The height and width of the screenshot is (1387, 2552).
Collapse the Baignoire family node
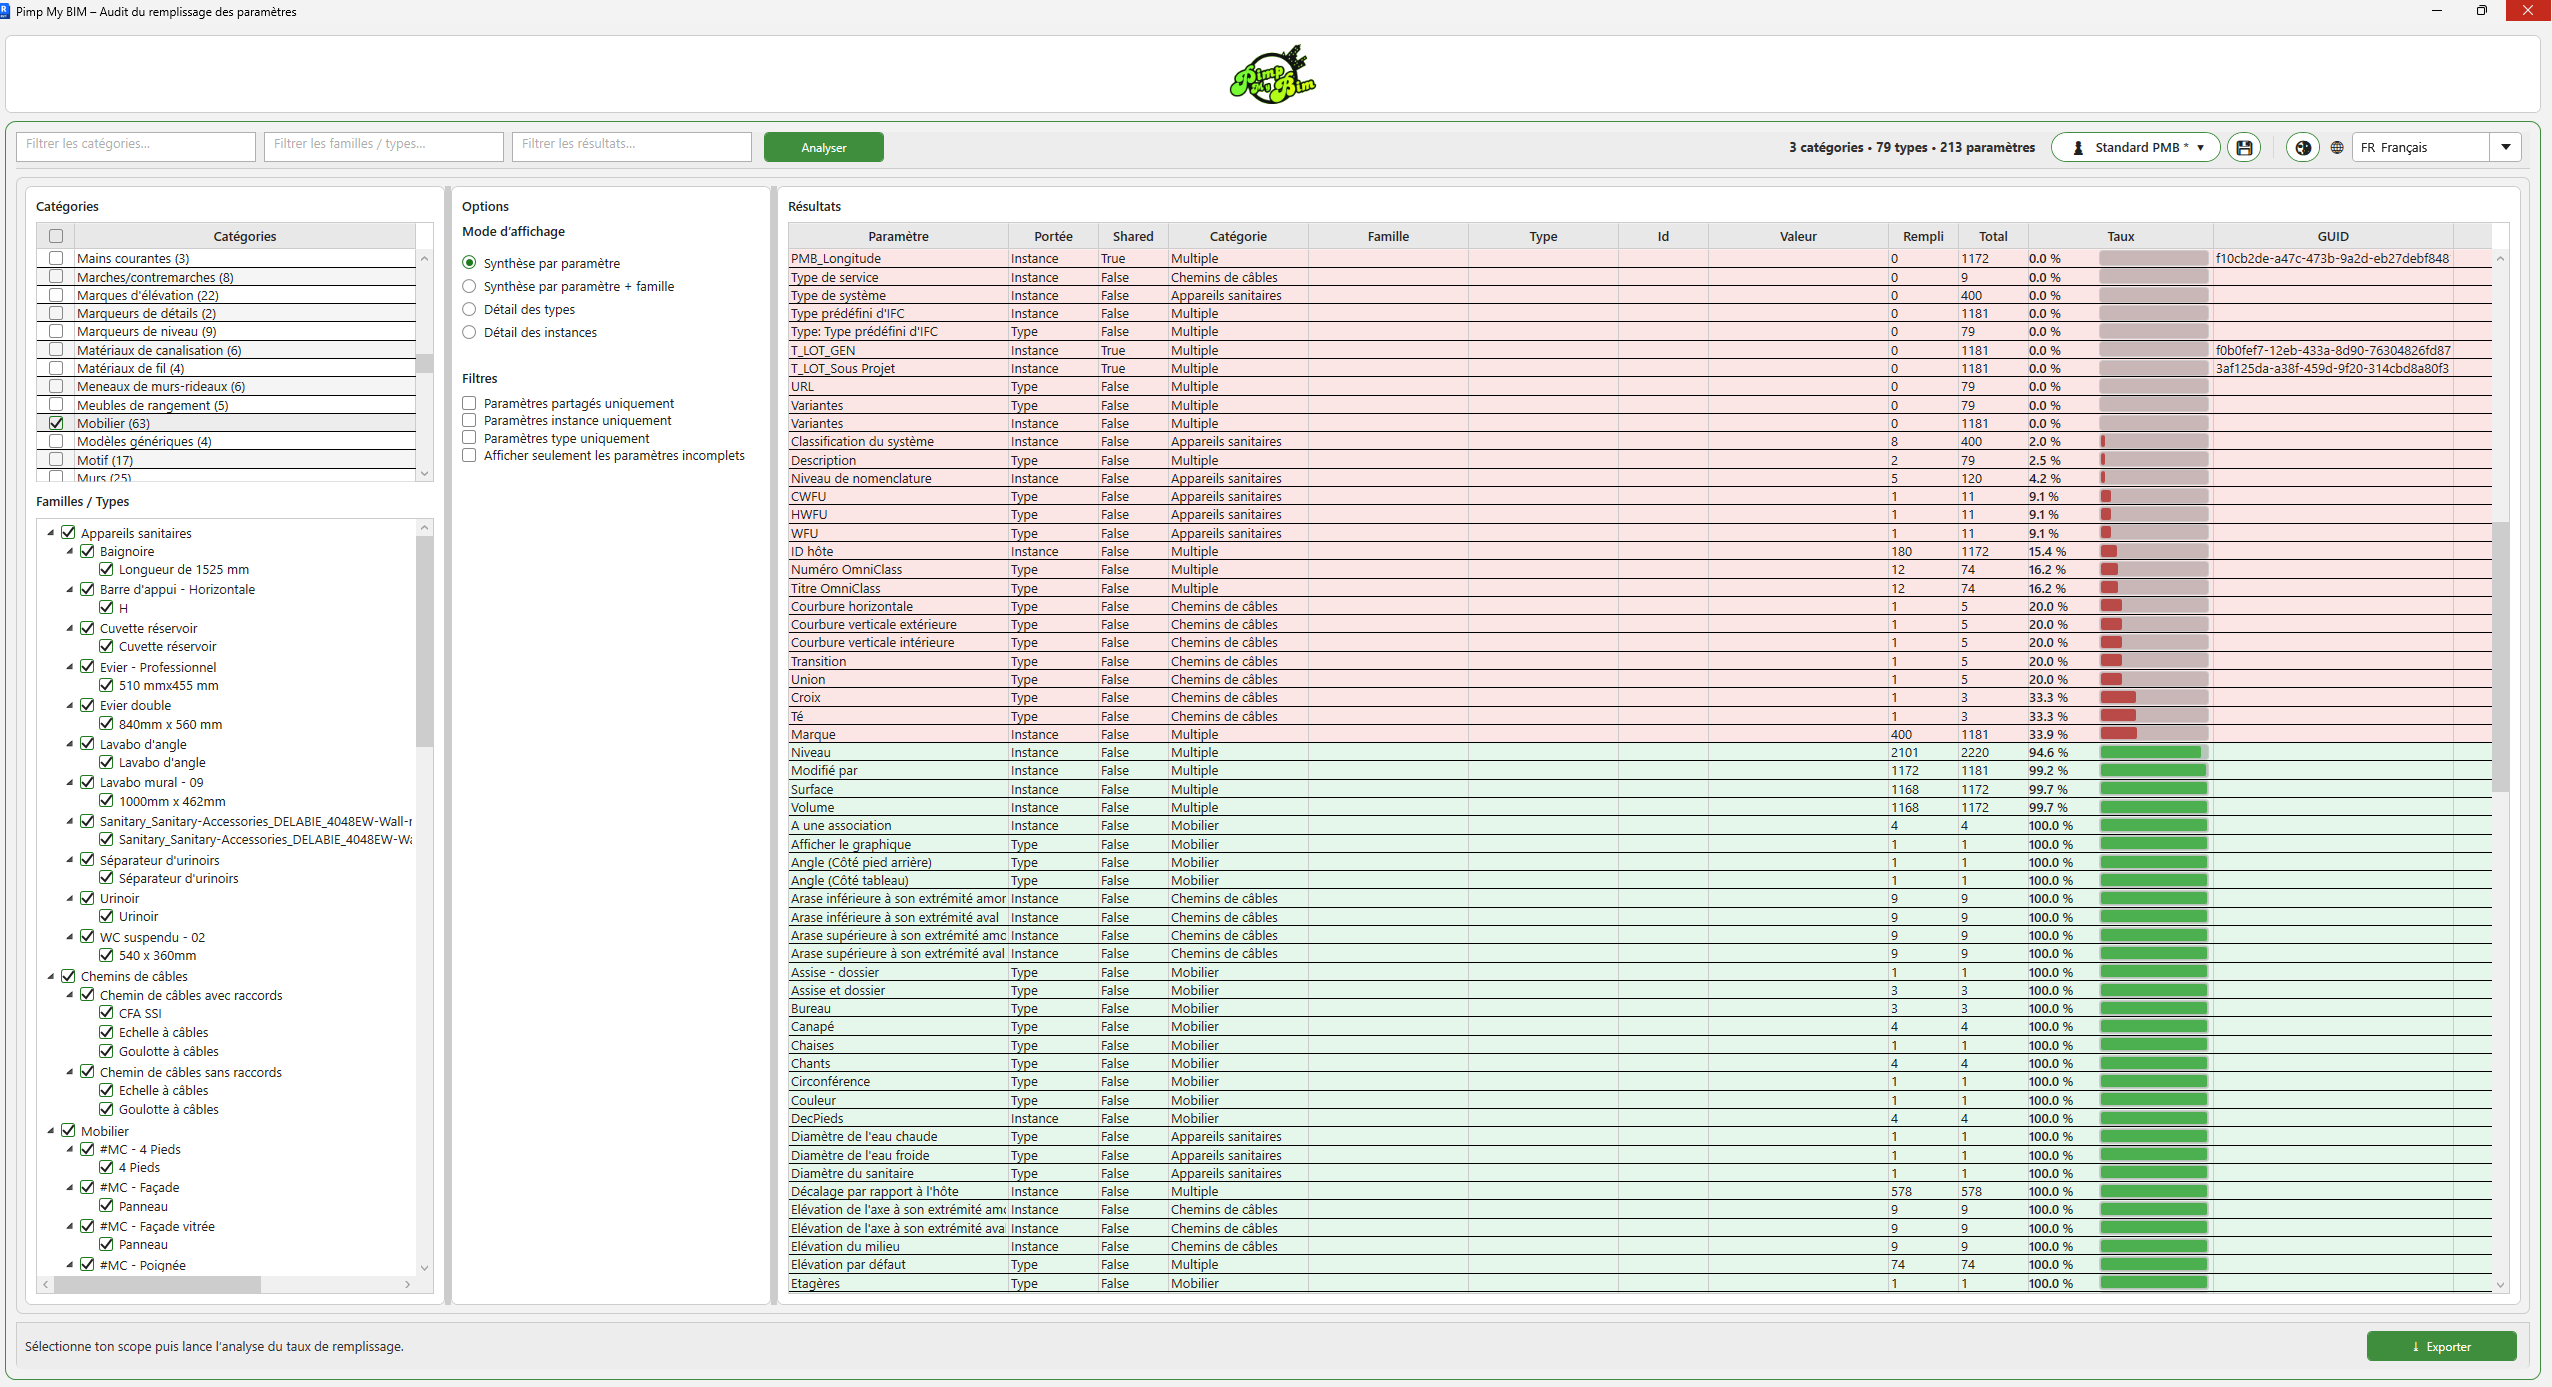[70, 551]
